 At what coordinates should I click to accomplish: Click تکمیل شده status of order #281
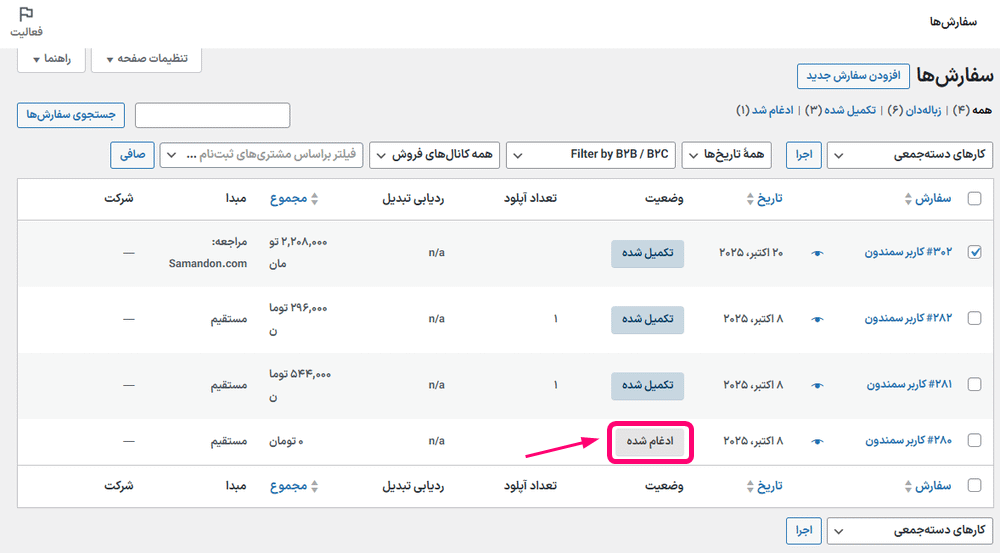tap(647, 385)
